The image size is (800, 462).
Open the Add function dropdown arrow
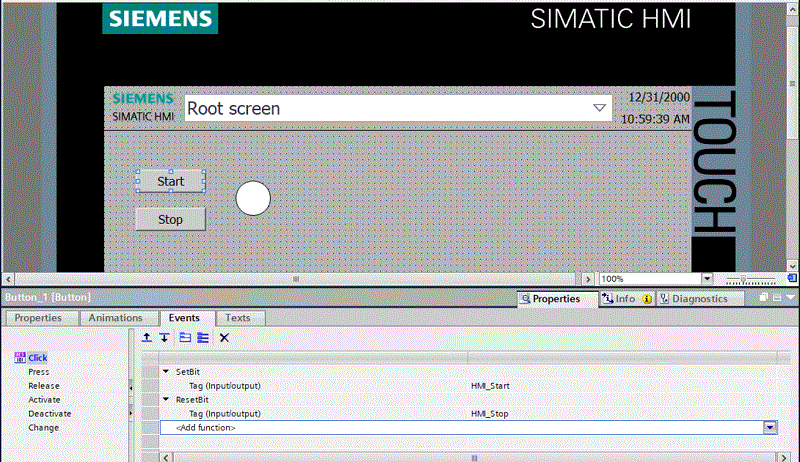[x=770, y=427]
